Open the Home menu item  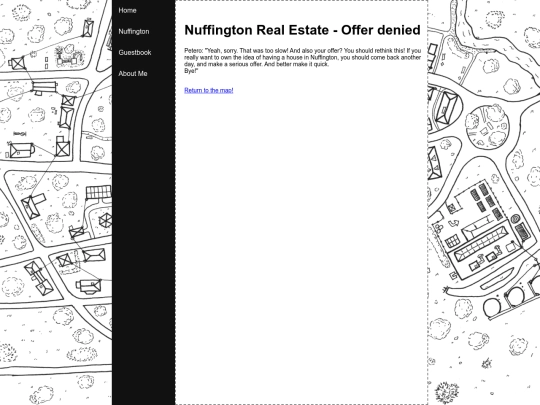pyautogui.click(x=127, y=10)
